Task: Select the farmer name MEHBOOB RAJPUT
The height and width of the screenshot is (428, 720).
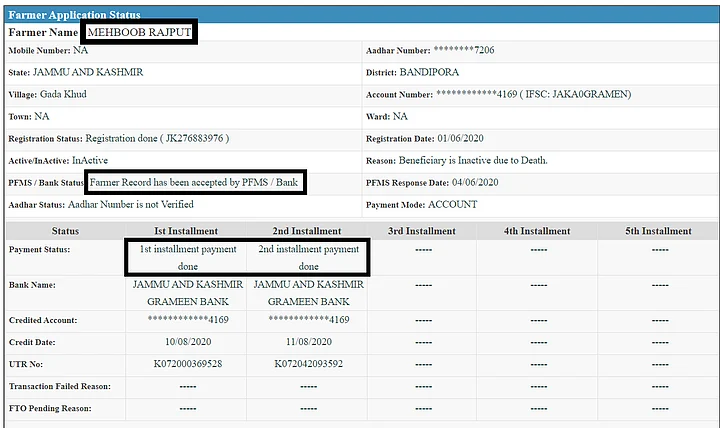Action: 138,32
